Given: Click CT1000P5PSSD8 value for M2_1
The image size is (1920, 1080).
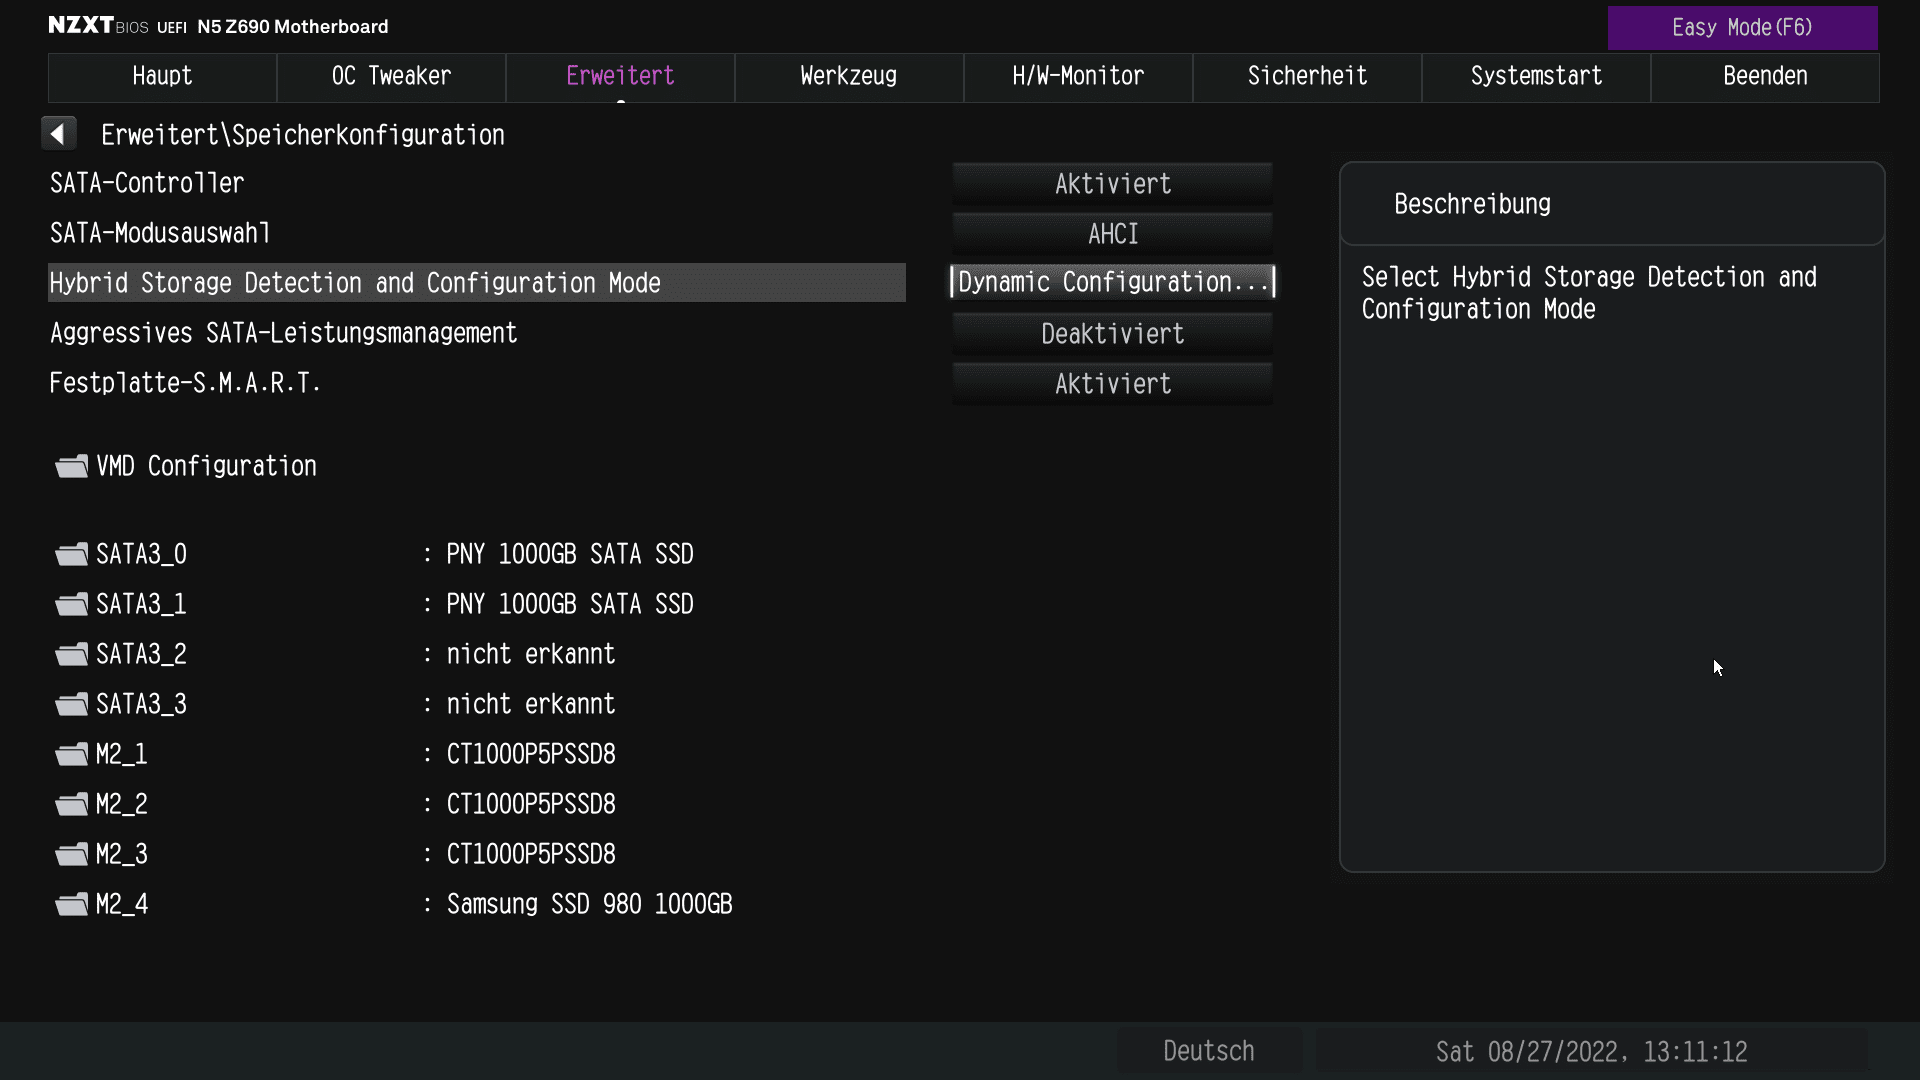Looking at the screenshot, I should click(x=531, y=755).
